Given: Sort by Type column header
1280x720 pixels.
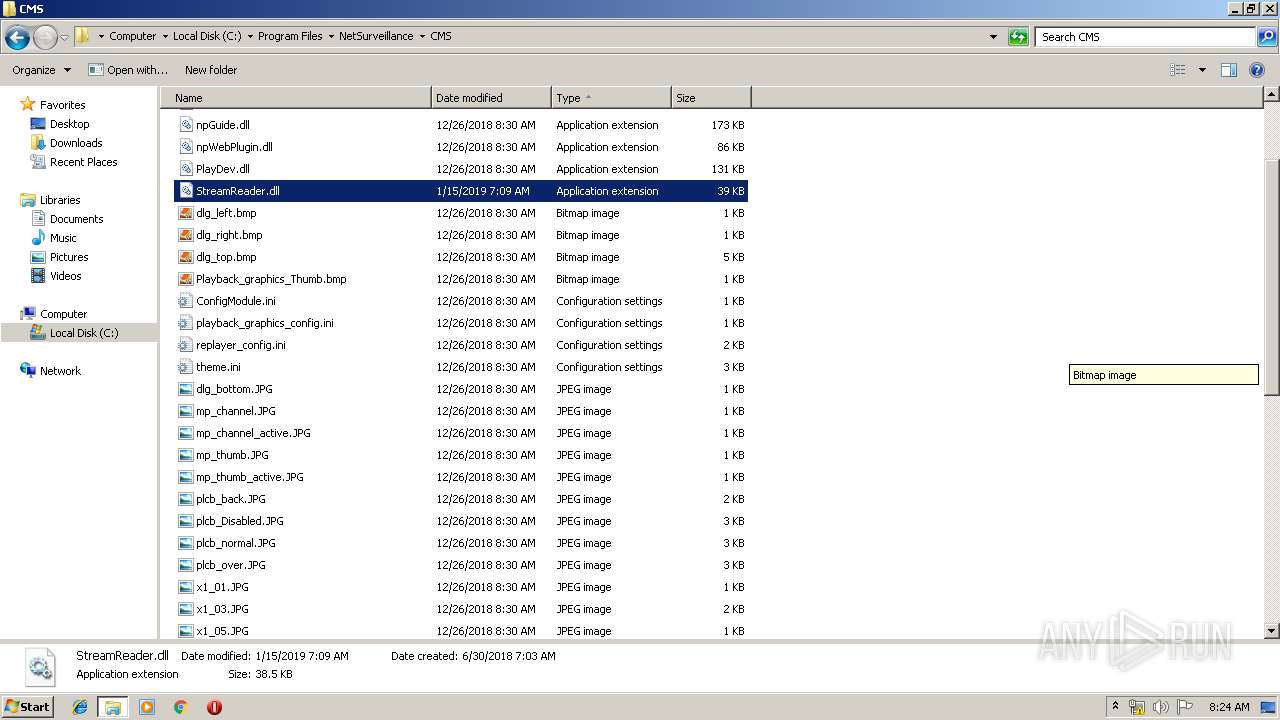Looking at the screenshot, I should [x=611, y=98].
